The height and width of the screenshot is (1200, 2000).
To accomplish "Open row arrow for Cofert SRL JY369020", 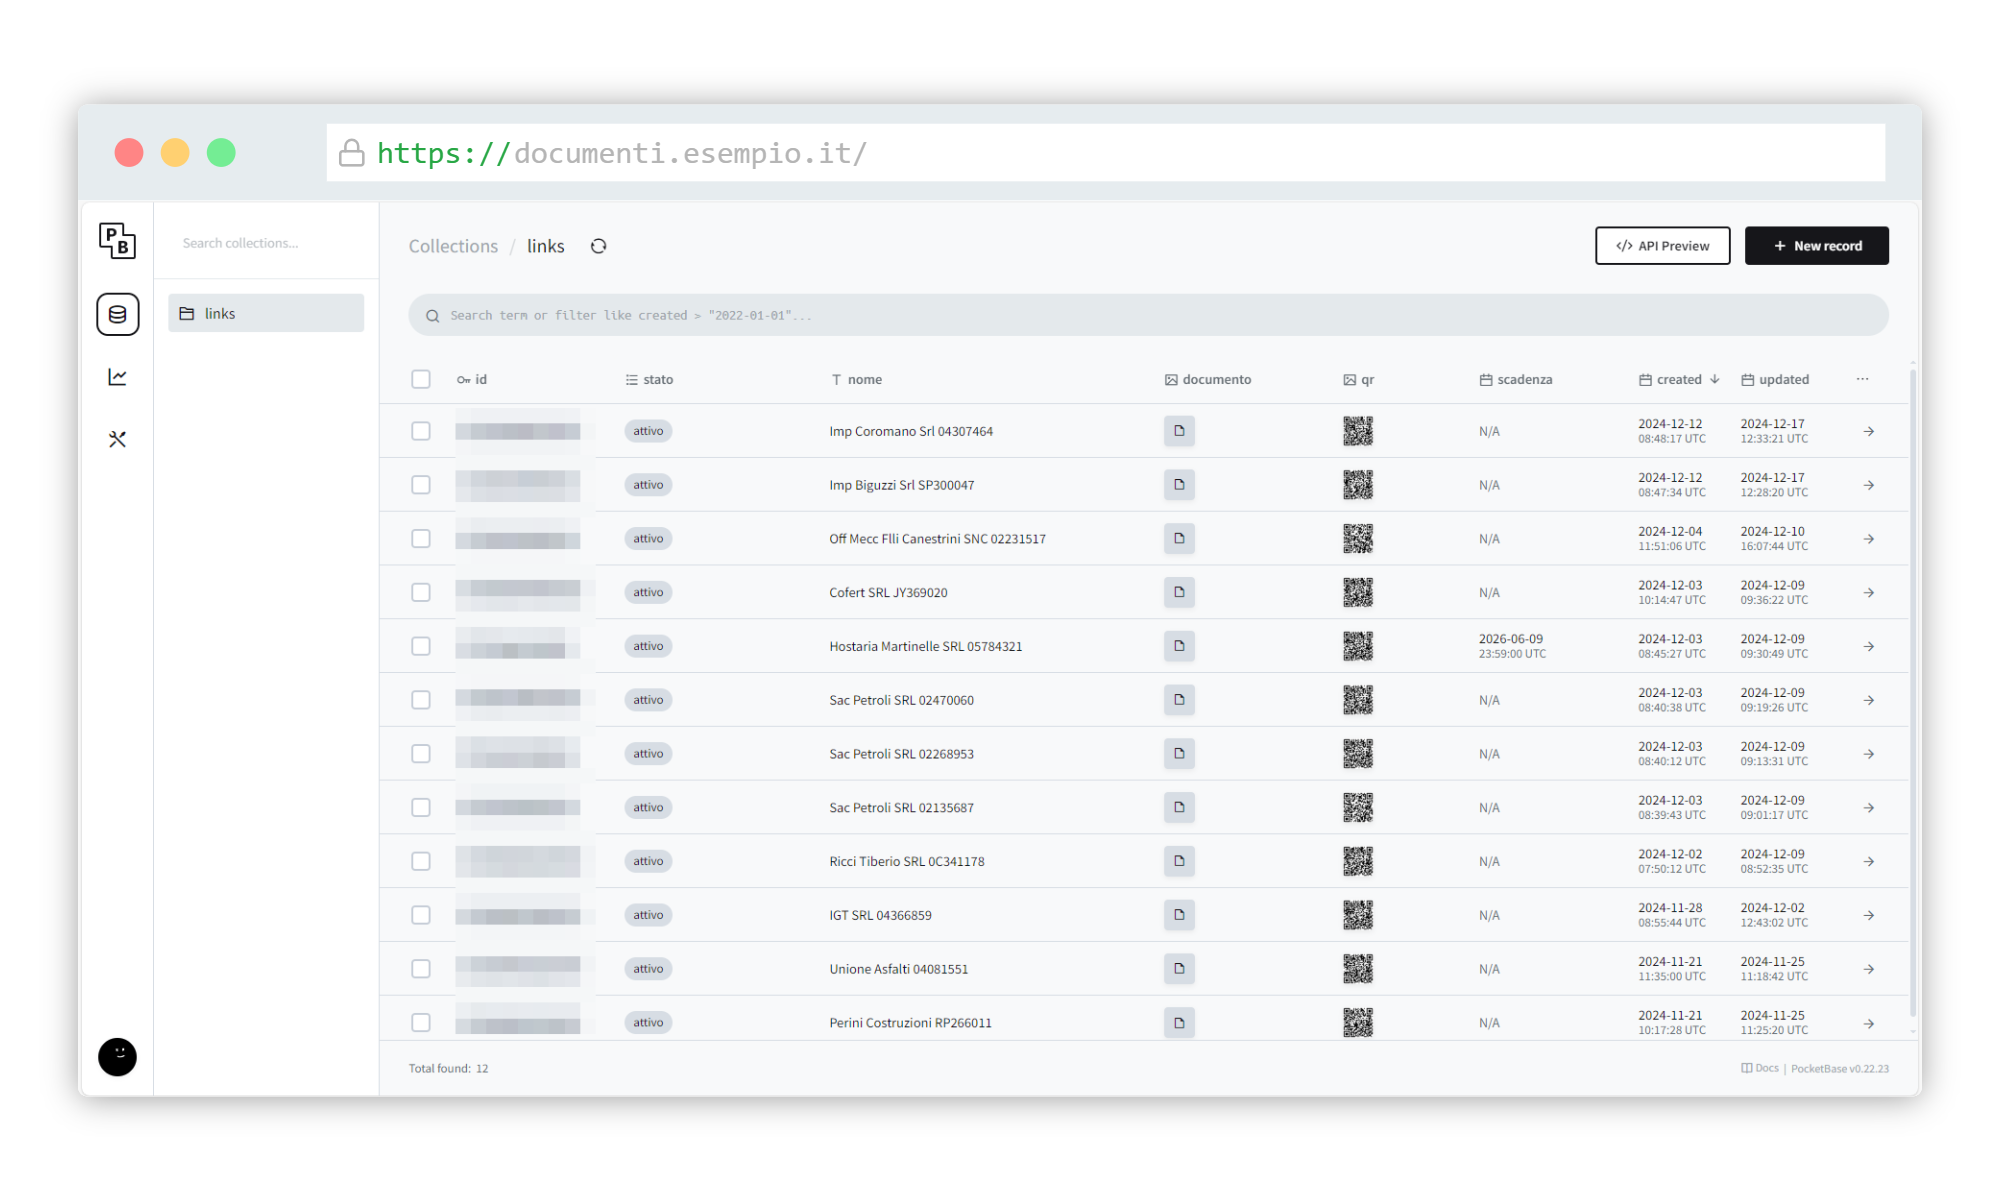I will pos(1868,592).
